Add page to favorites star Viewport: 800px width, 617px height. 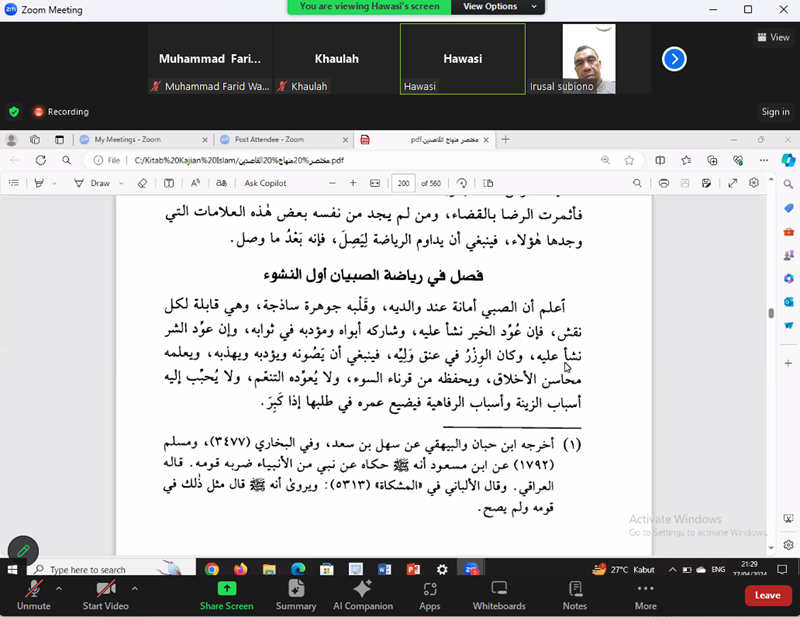pos(629,160)
